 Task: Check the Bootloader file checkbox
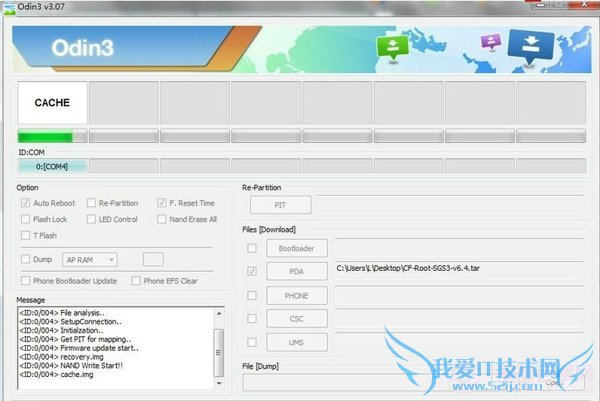[x=252, y=248]
